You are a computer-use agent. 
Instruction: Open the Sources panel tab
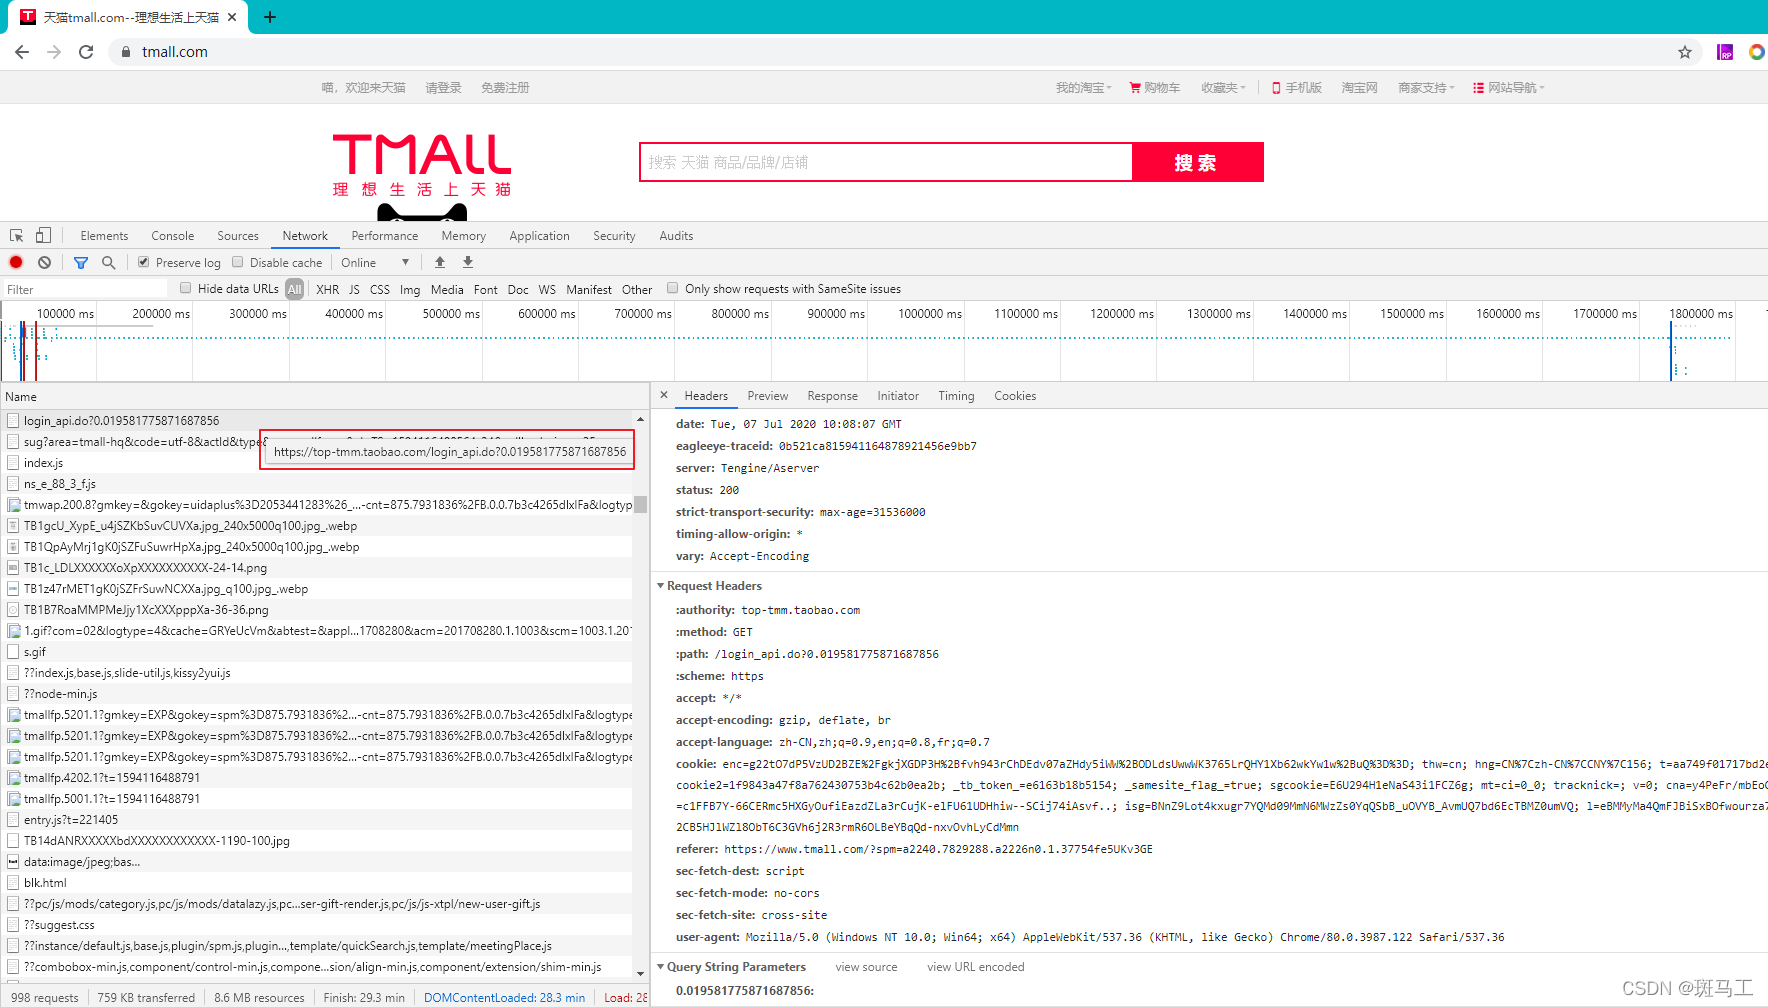[238, 236]
